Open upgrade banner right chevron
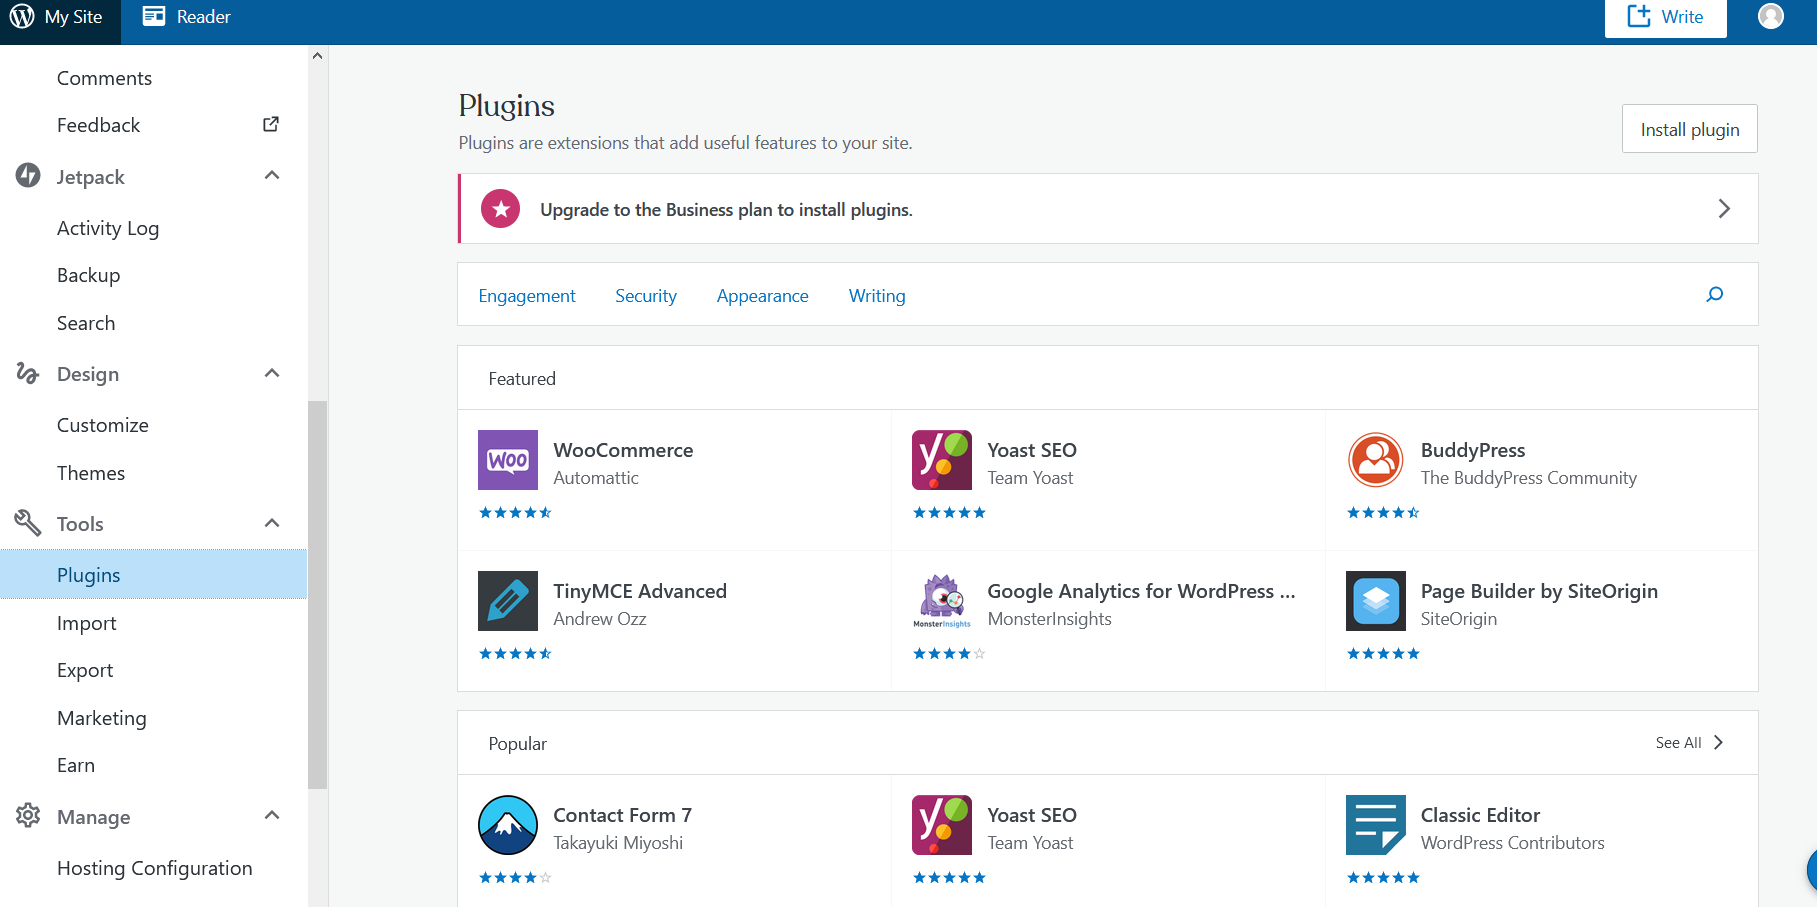Image resolution: width=1817 pixels, height=907 pixels. click(1724, 208)
